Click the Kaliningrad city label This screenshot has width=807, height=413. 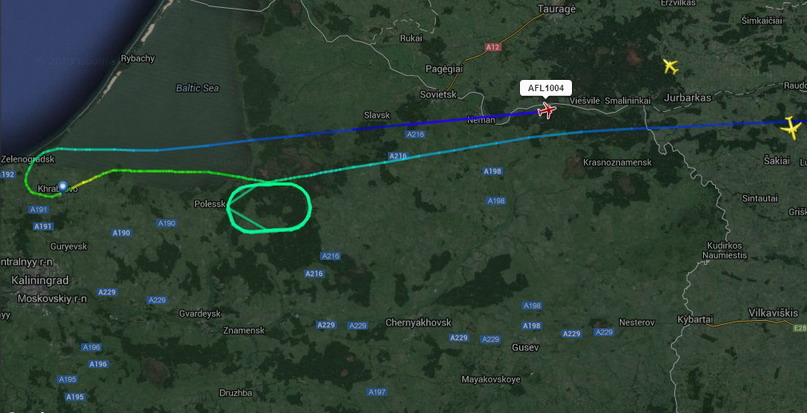(x=40, y=281)
